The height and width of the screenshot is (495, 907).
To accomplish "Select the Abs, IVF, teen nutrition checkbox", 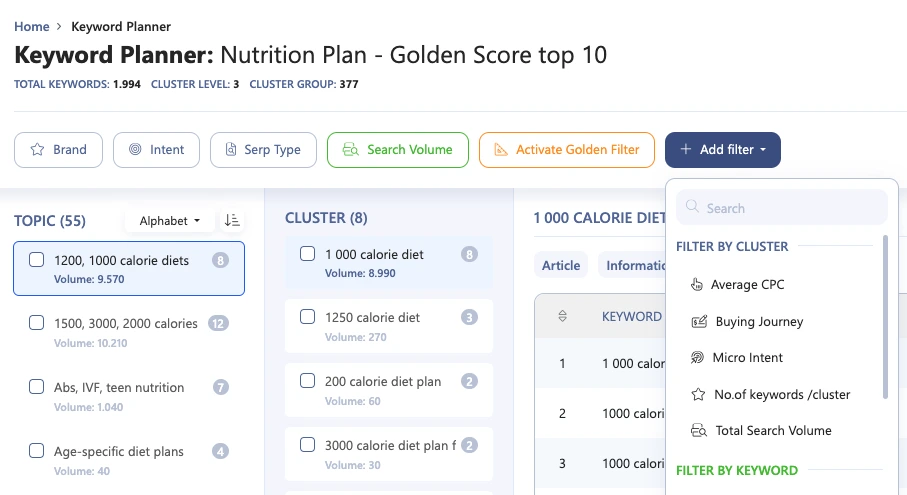I will point(36,387).
